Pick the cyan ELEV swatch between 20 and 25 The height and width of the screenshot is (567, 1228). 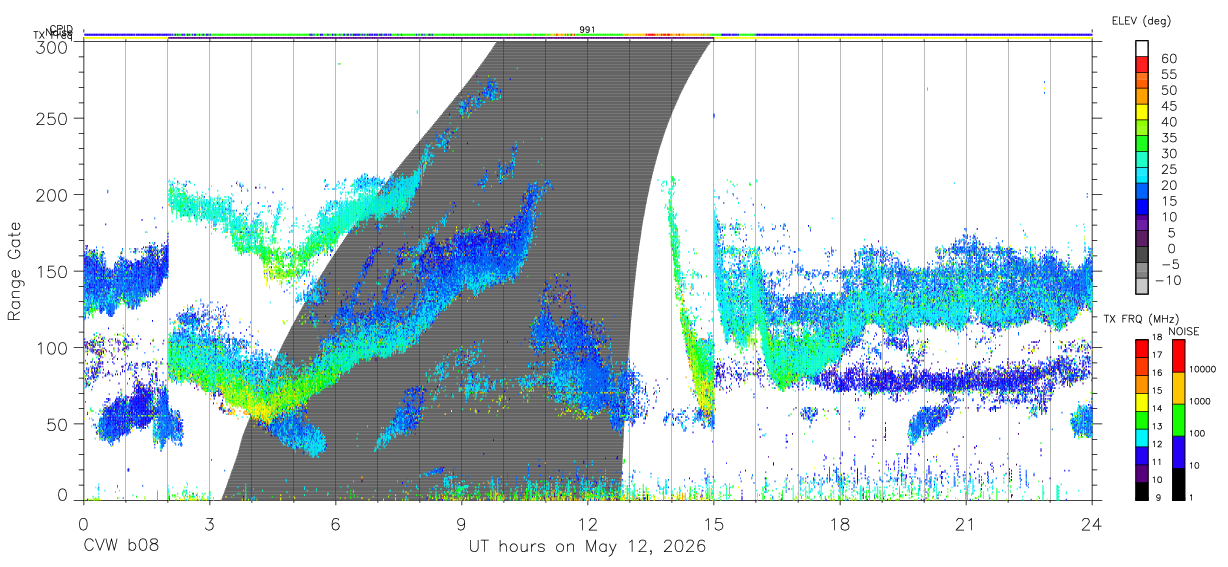pyautogui.click(x=1143, y=176)
